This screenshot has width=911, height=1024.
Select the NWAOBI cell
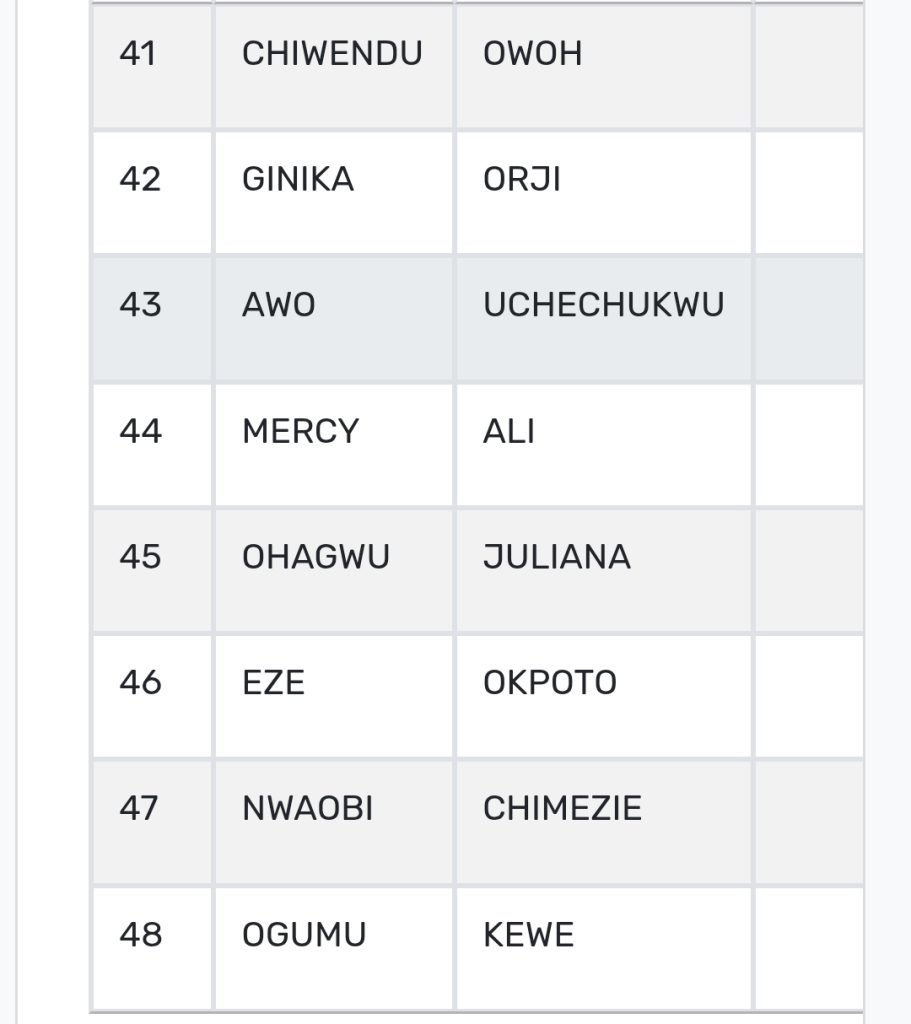(307, 809)
